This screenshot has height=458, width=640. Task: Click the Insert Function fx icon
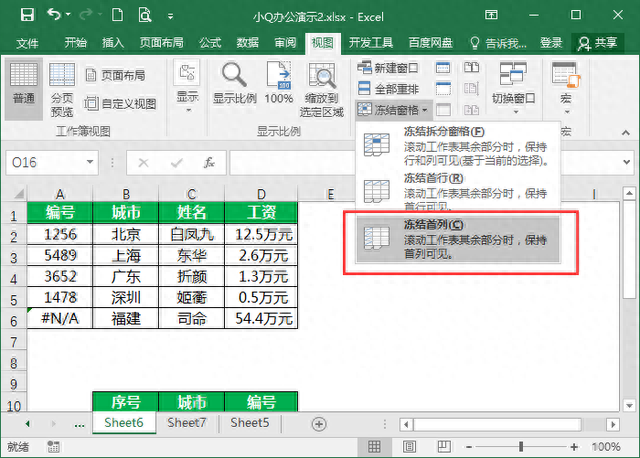pyautogui.click(x=209, y=162)
